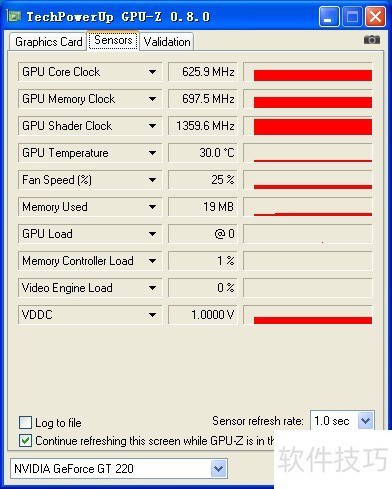Close the GPU-Z window
Viewport: 392px width, 489px height.
click(x=375, y=17)
